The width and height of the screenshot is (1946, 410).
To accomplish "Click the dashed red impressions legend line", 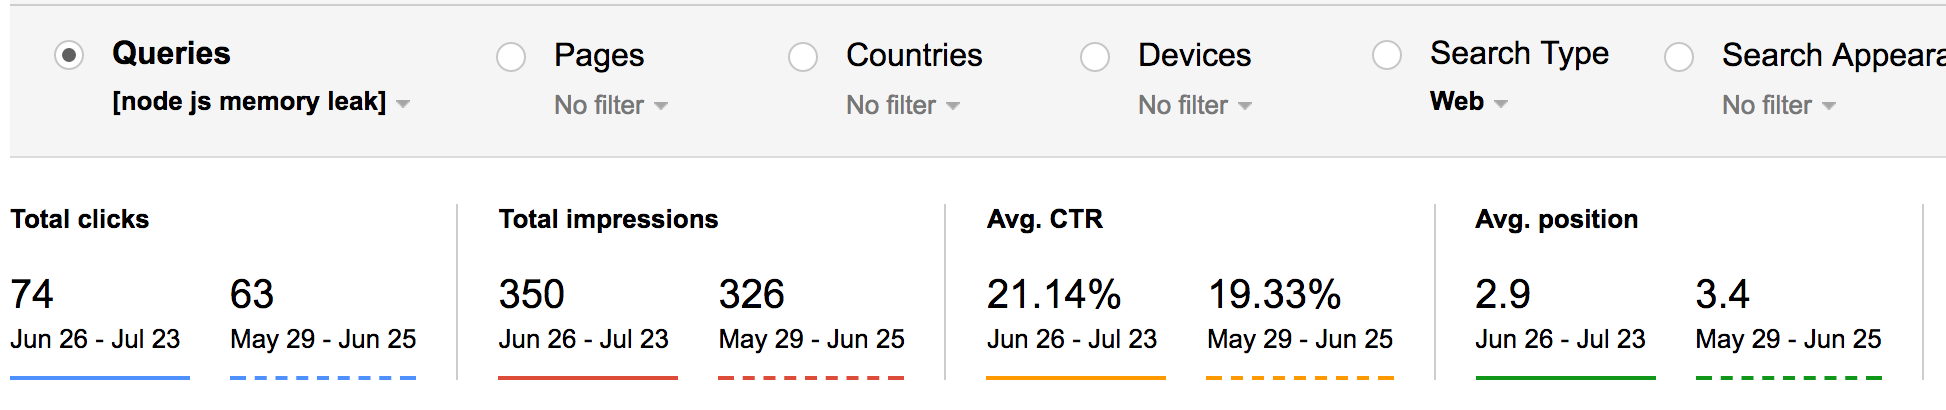I will click(811, 377).
